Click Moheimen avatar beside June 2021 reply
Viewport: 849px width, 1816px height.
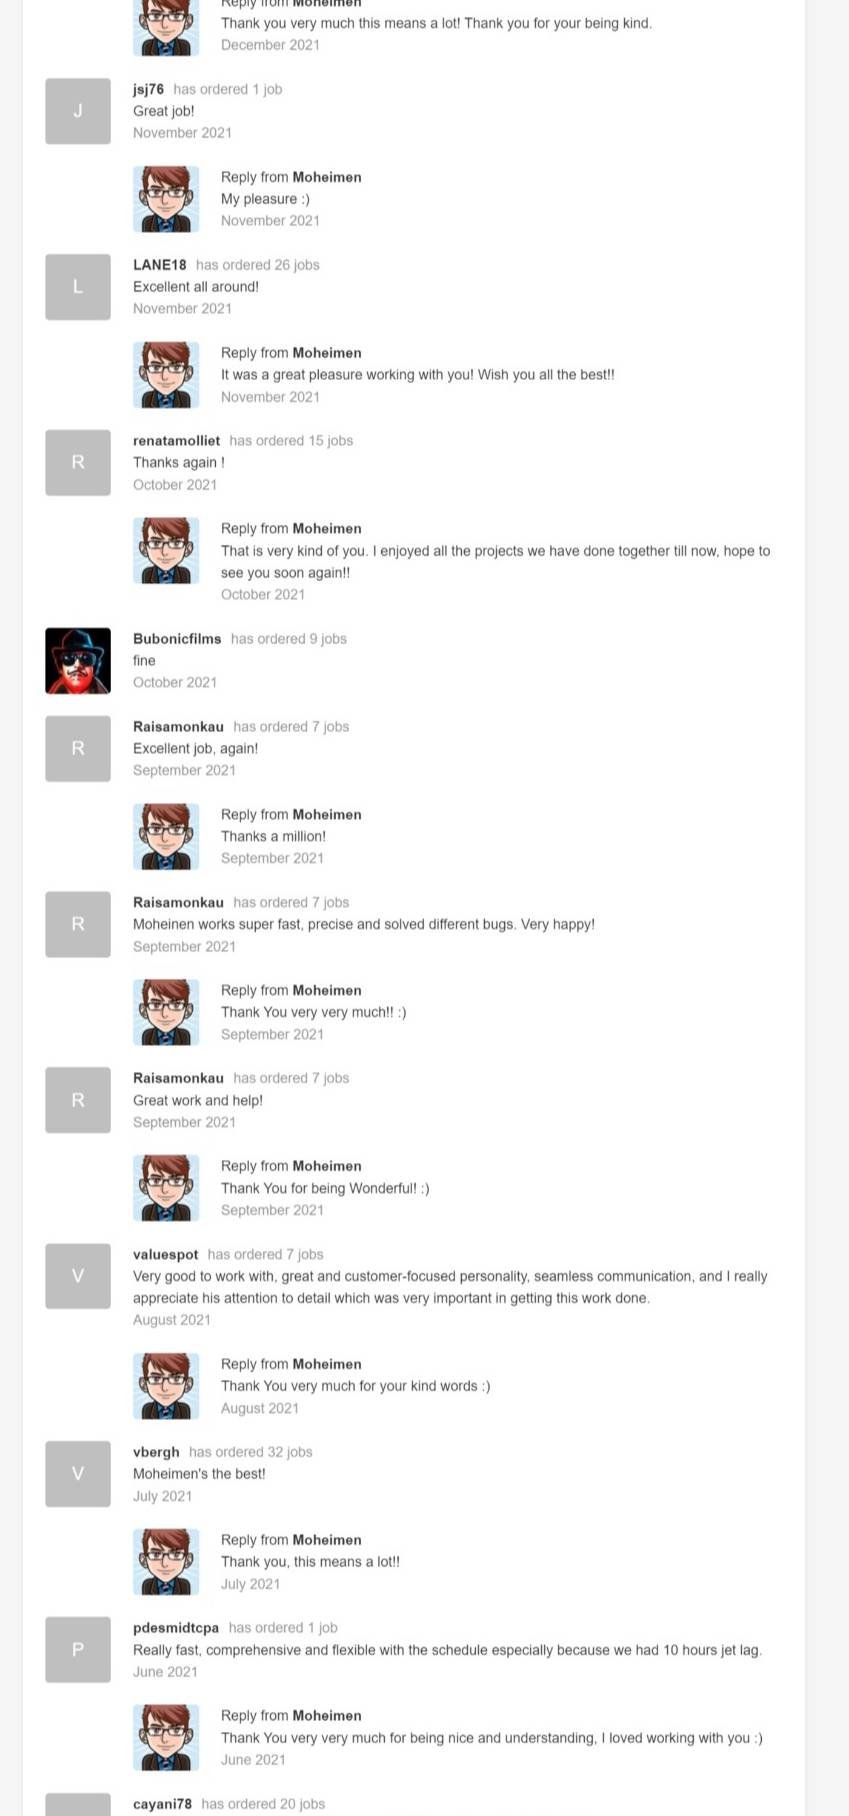point(166,1738)
